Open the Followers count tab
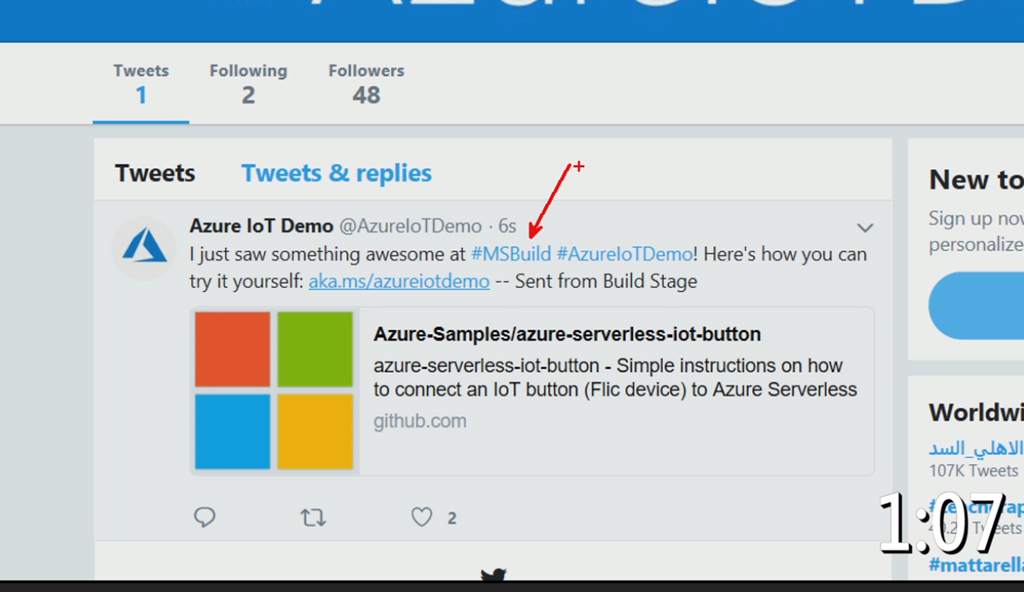Image resolution: width=1024 pixels, height=592 pixels. tap(366, 84)
